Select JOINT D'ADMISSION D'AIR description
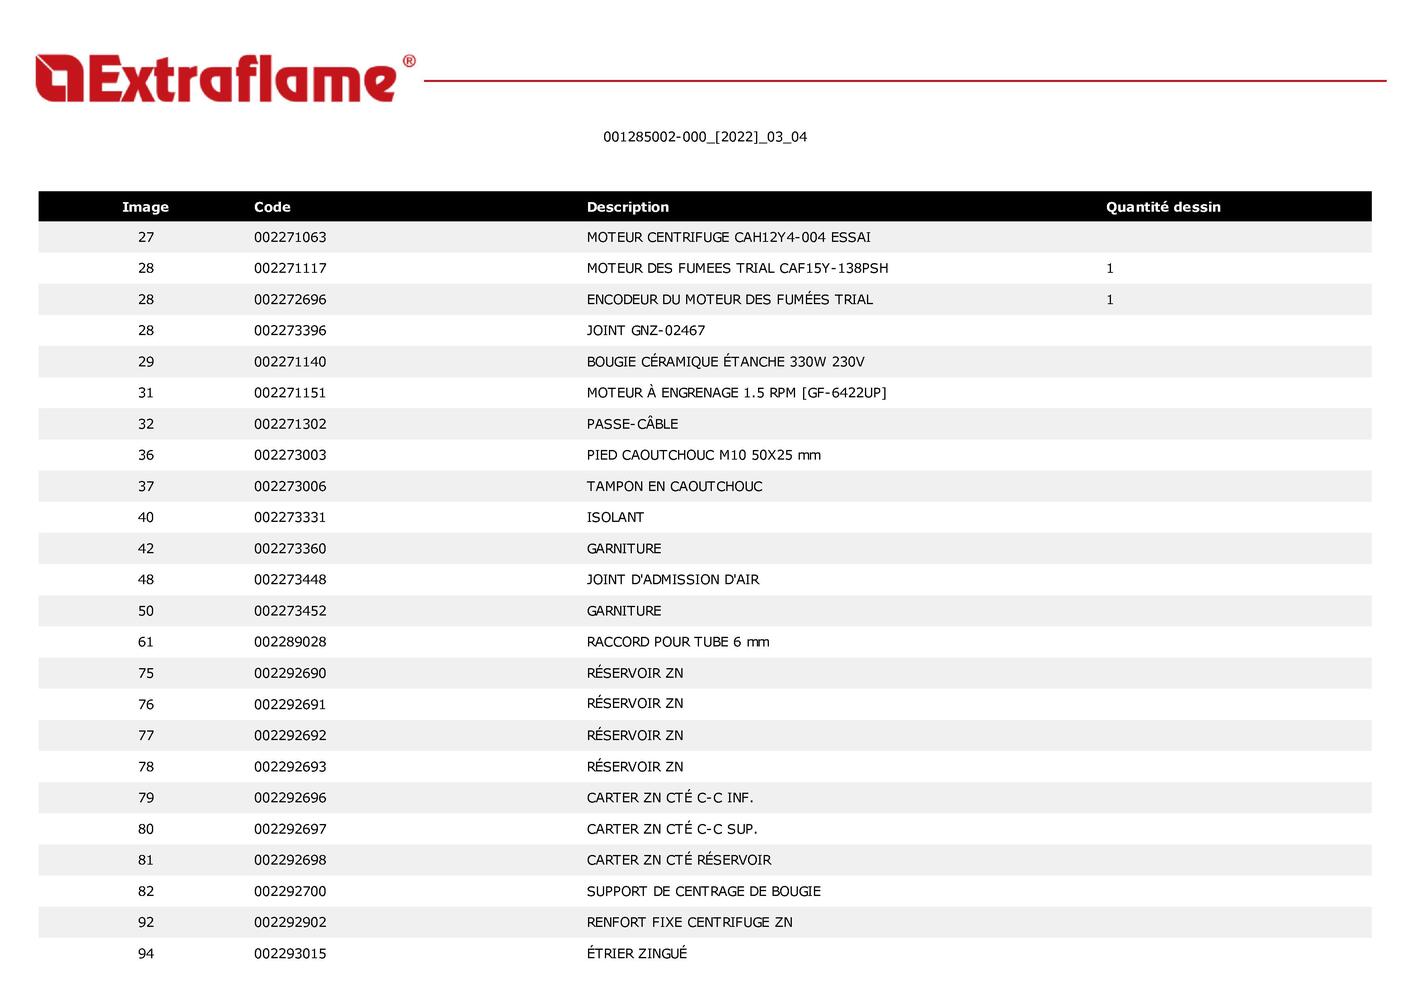Viewport: 1410px width, 996px height. pos(672,579)
